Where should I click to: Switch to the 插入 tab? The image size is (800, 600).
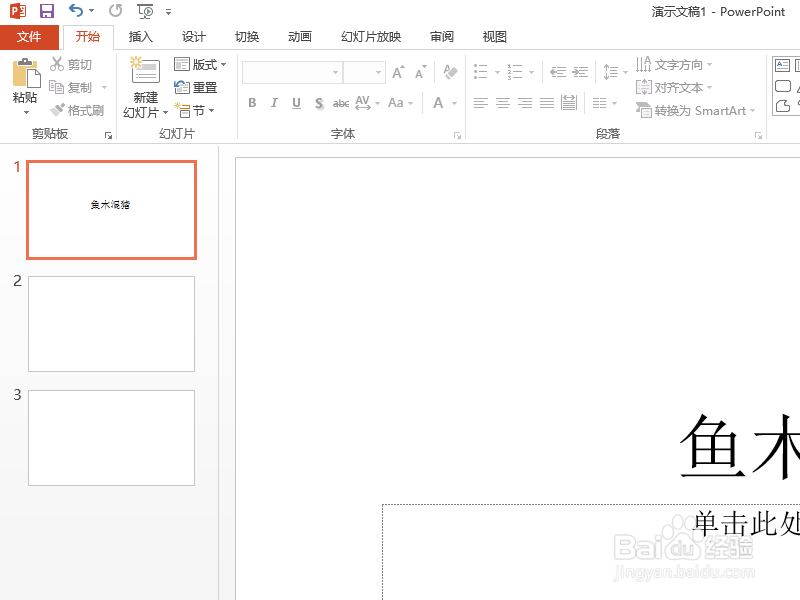141,37
